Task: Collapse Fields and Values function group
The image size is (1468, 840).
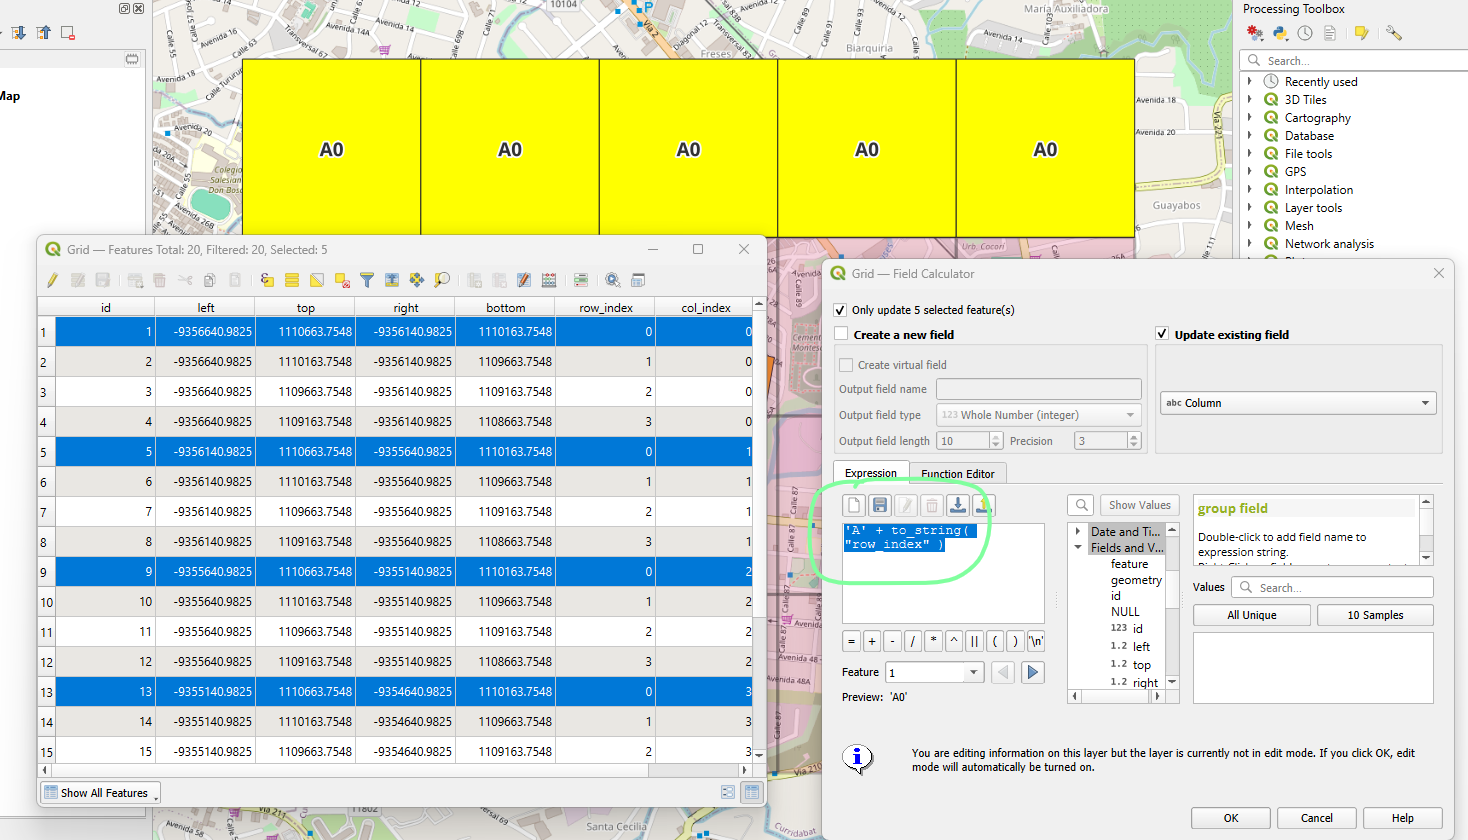Action: 1078,548
